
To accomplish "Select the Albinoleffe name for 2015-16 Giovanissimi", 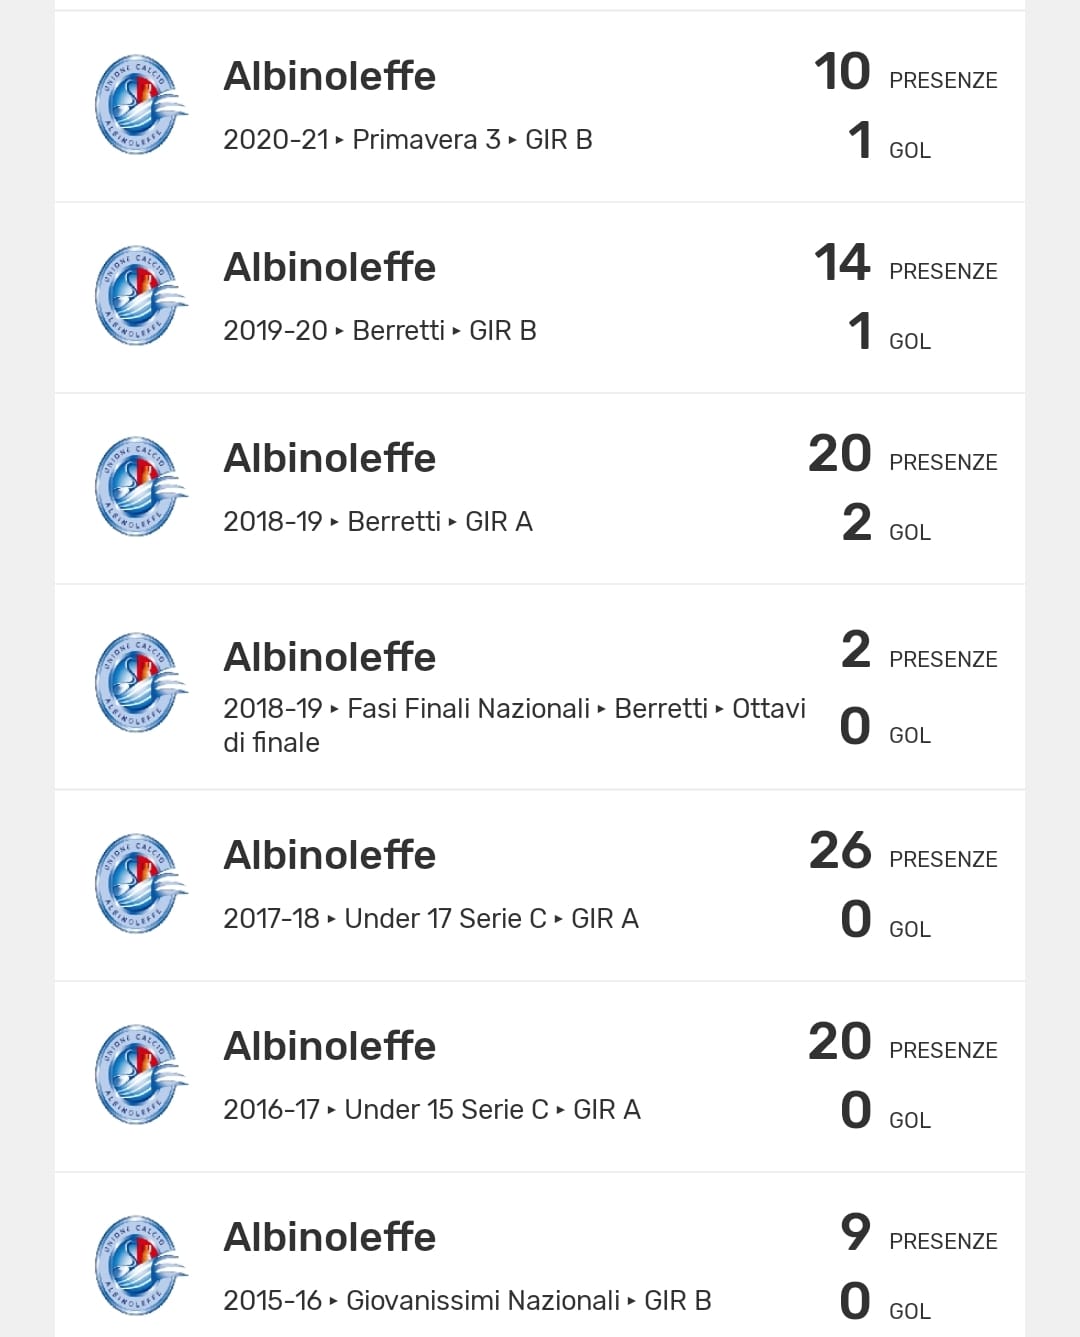I will tap(329, 1237).
